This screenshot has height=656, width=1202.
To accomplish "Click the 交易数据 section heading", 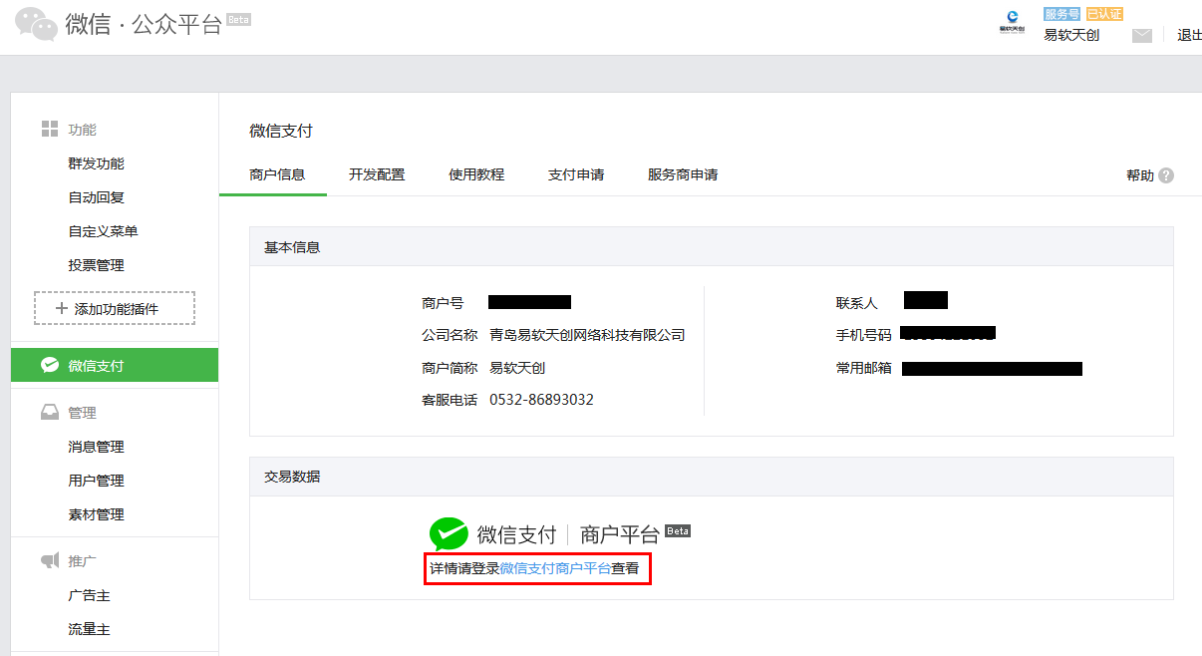I will tap(292, 476).
